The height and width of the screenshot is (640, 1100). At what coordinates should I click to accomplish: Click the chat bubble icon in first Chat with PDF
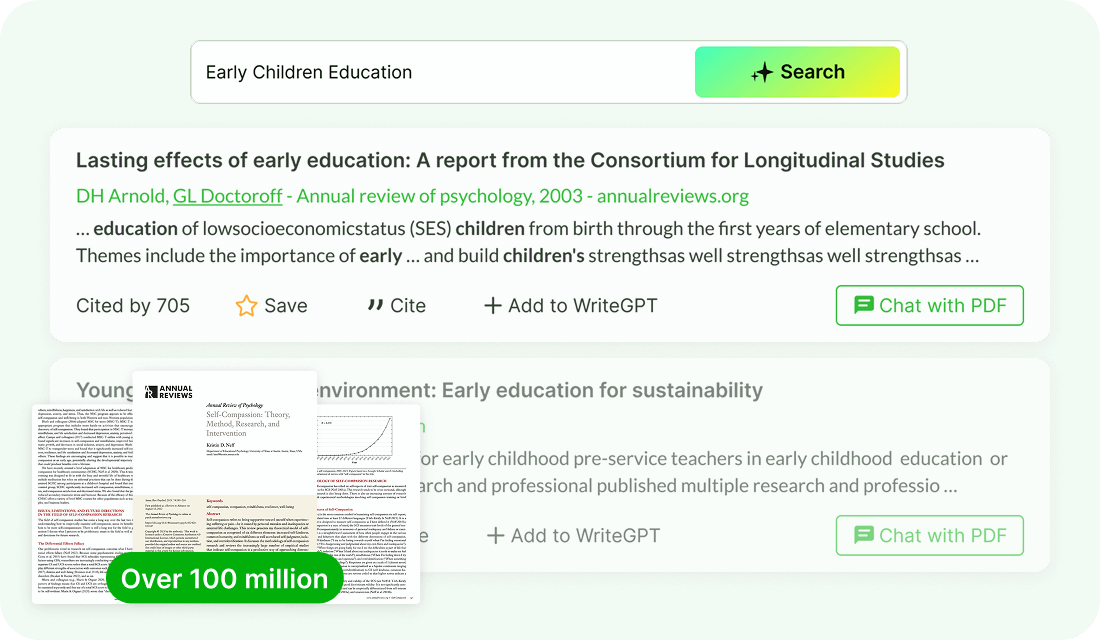pos(864,305)
